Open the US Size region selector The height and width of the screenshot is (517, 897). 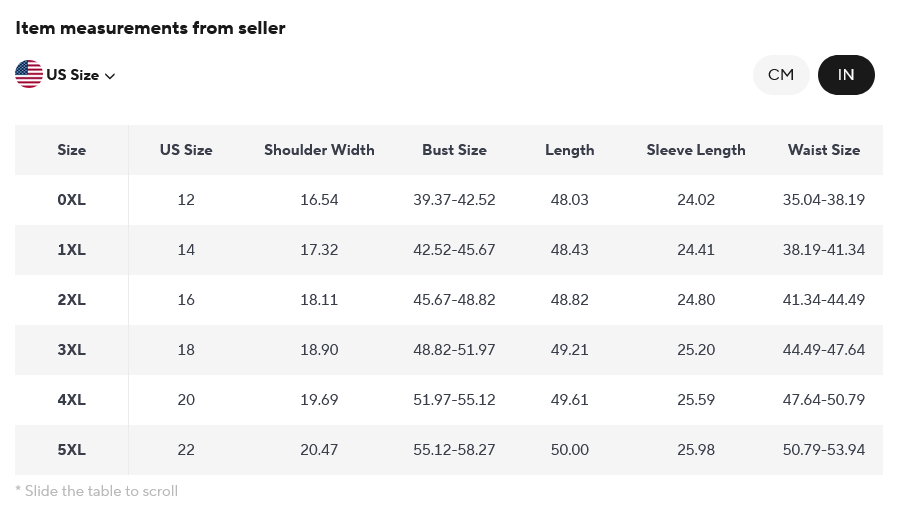click(72, 75)
